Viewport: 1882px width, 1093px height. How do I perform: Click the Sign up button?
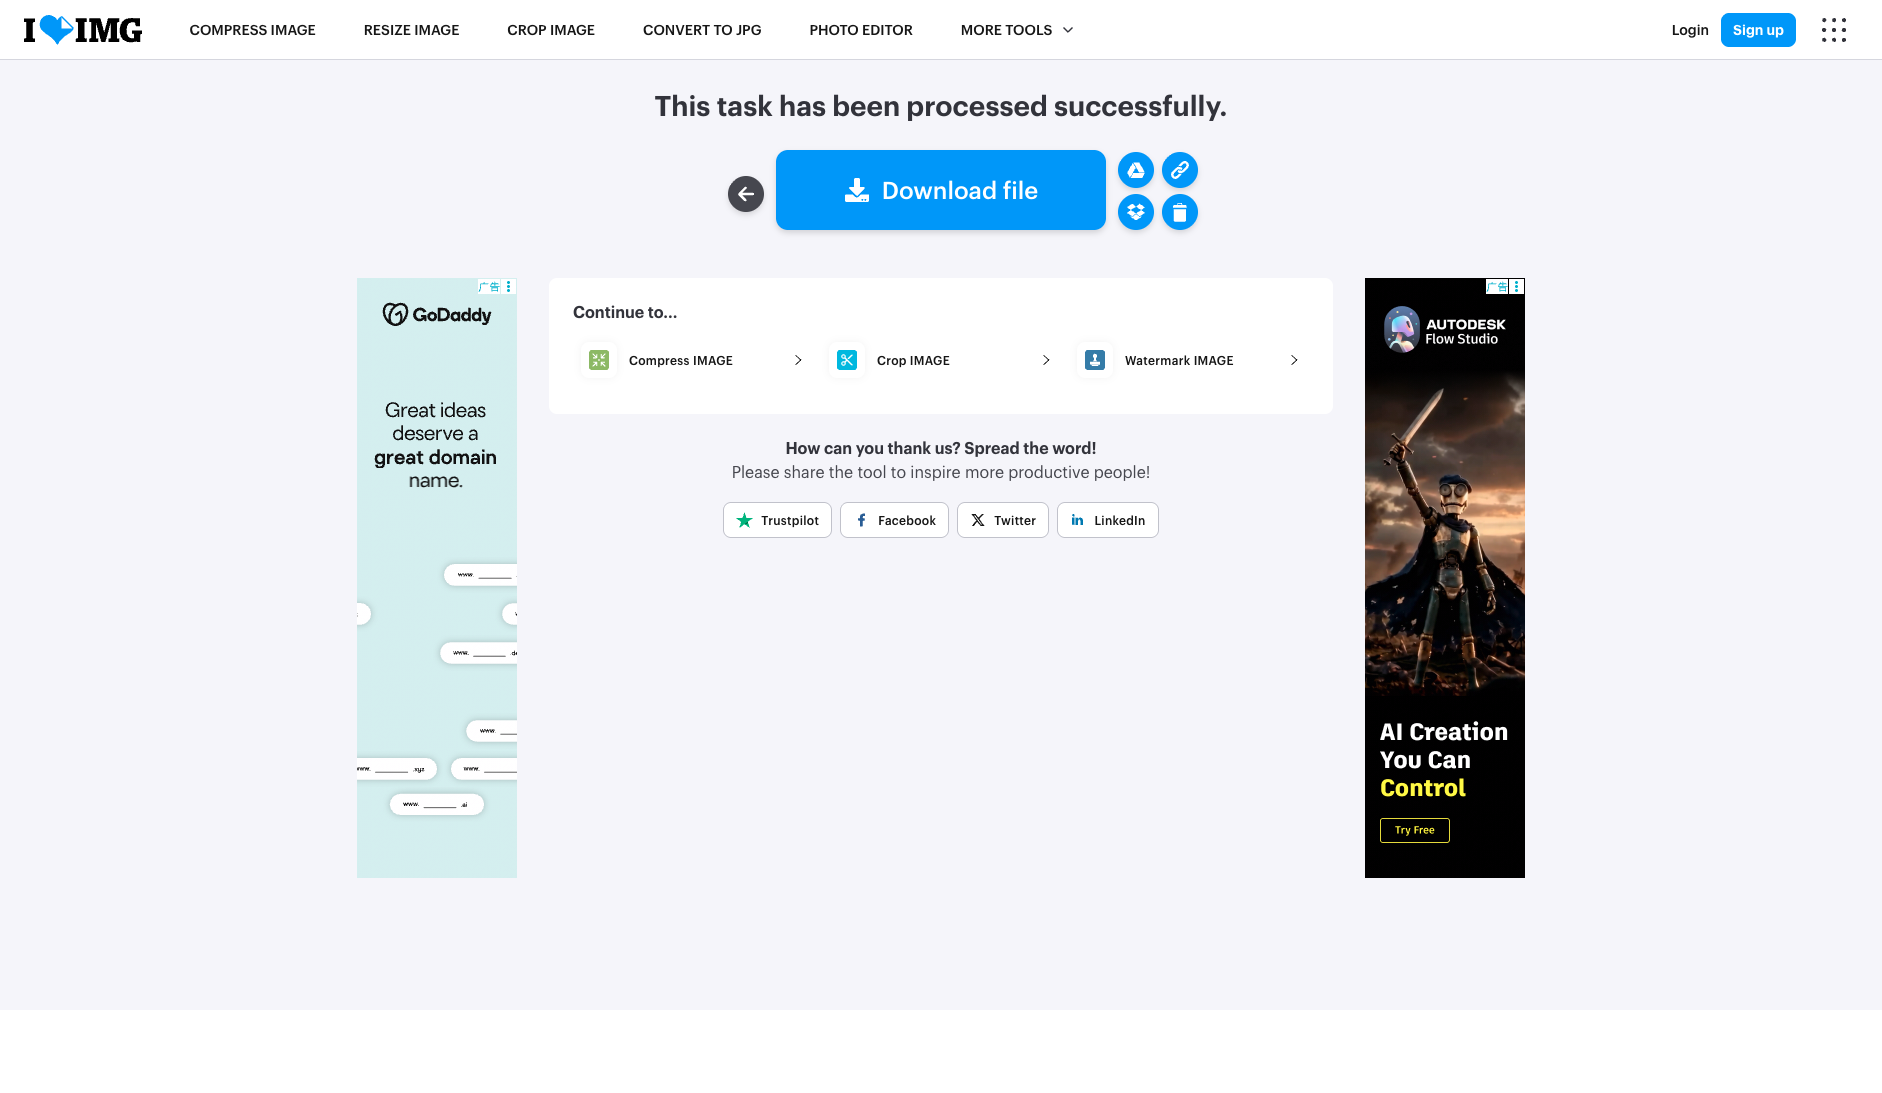[x=1758, y=30]
